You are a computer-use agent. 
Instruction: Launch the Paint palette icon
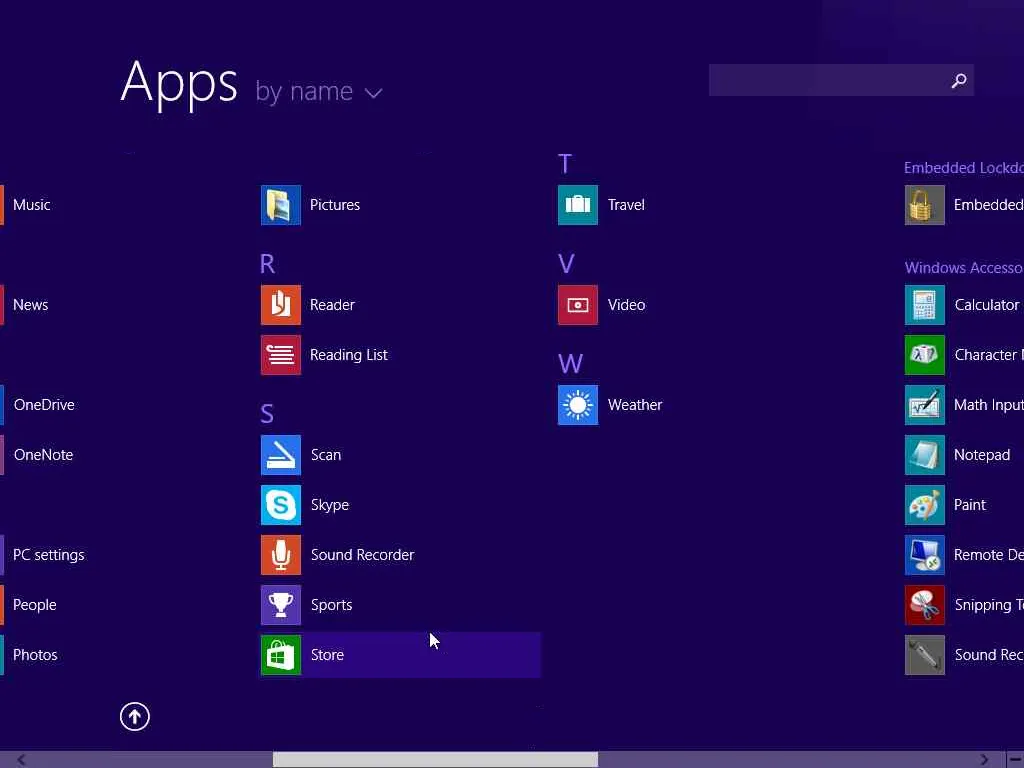point(925,505)
